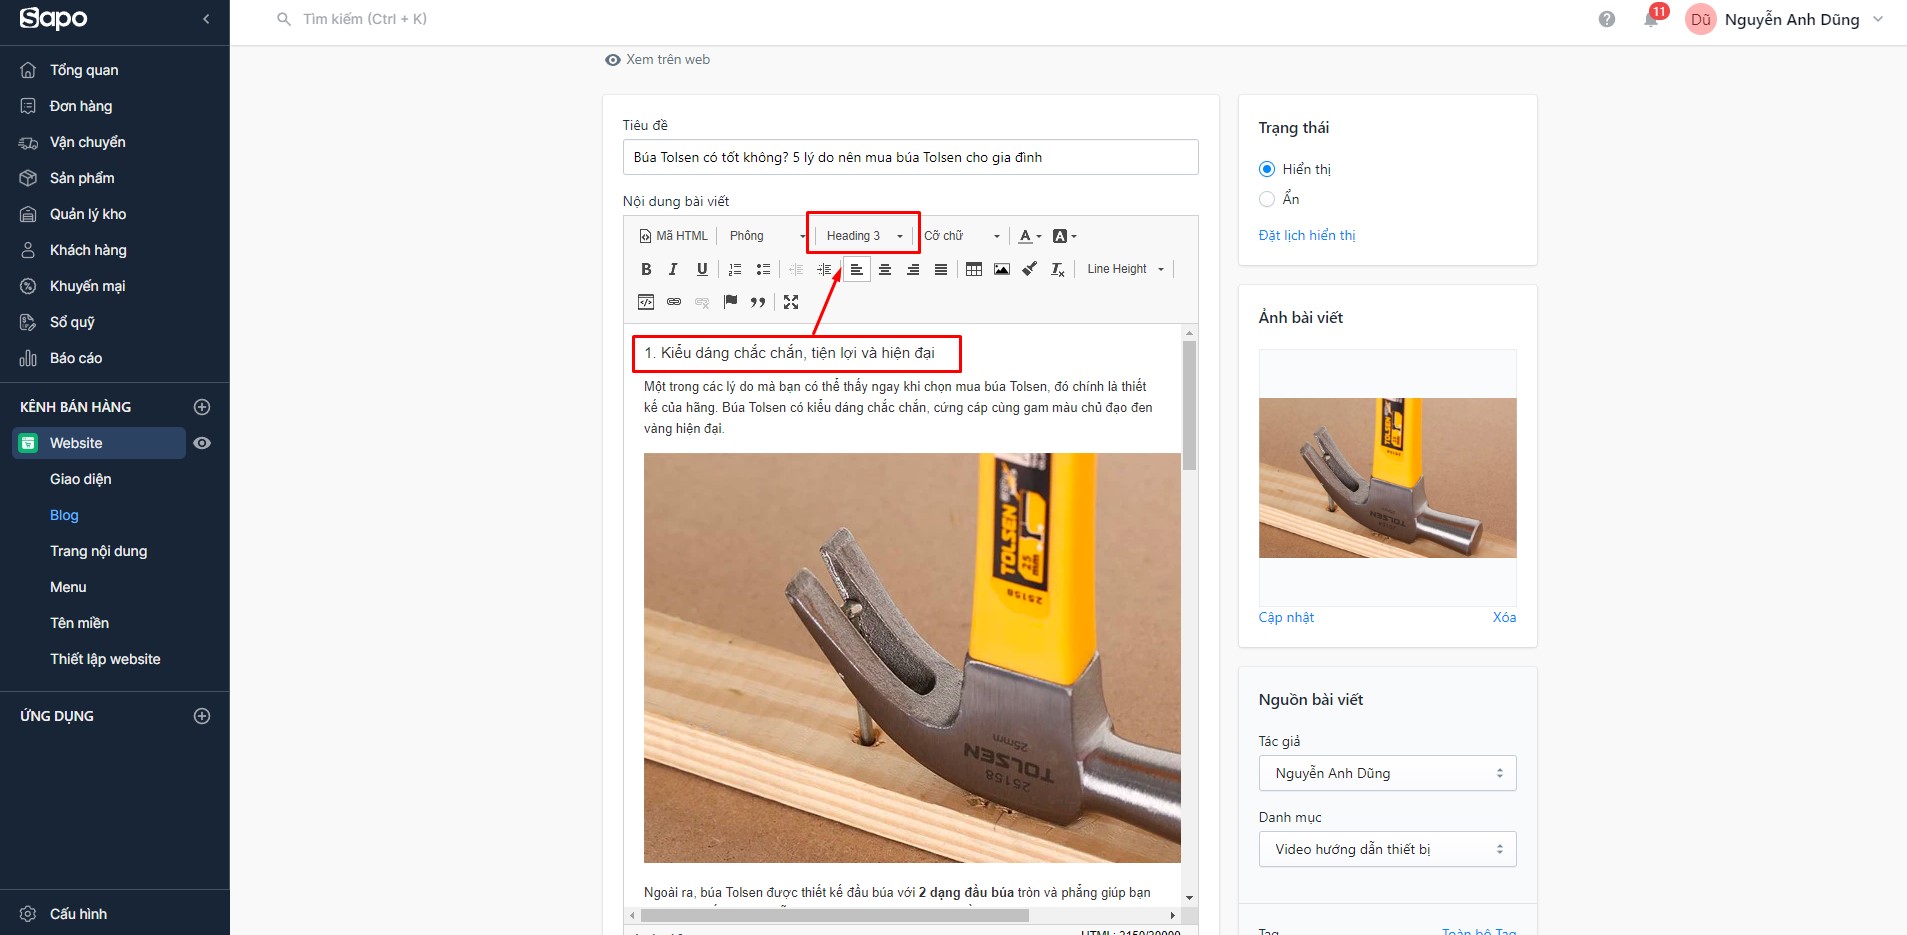Justify the paragraph text

click(941, 269)
